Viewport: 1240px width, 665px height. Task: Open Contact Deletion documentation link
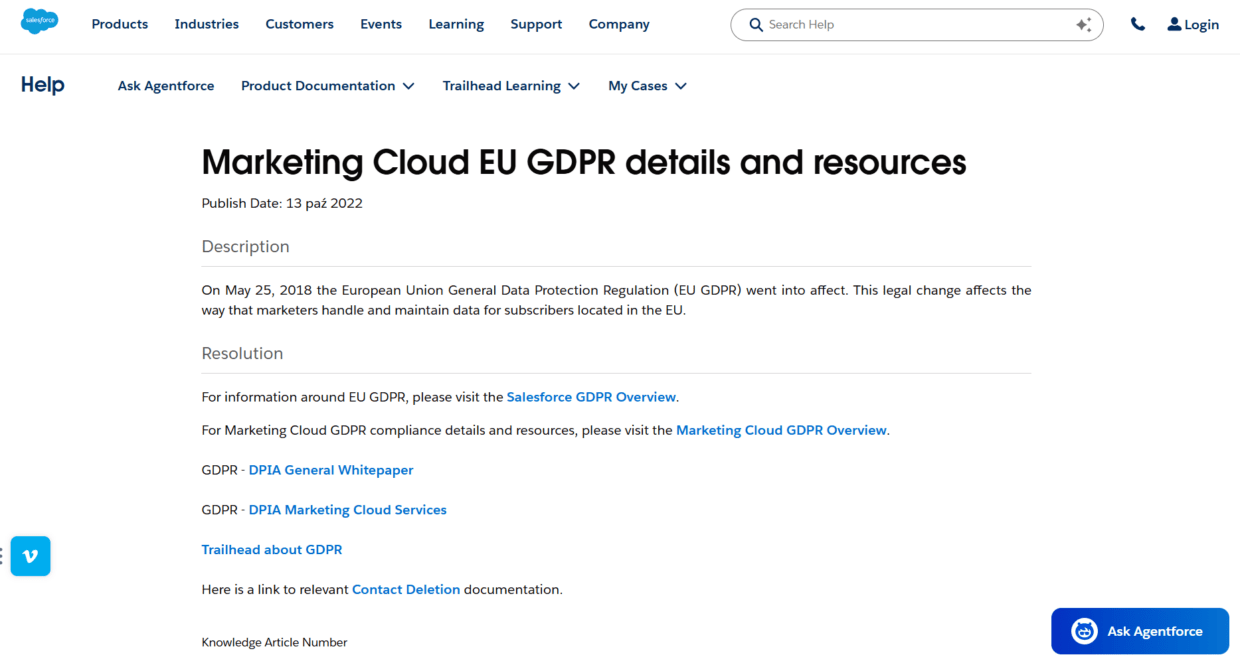click(406, 590)
